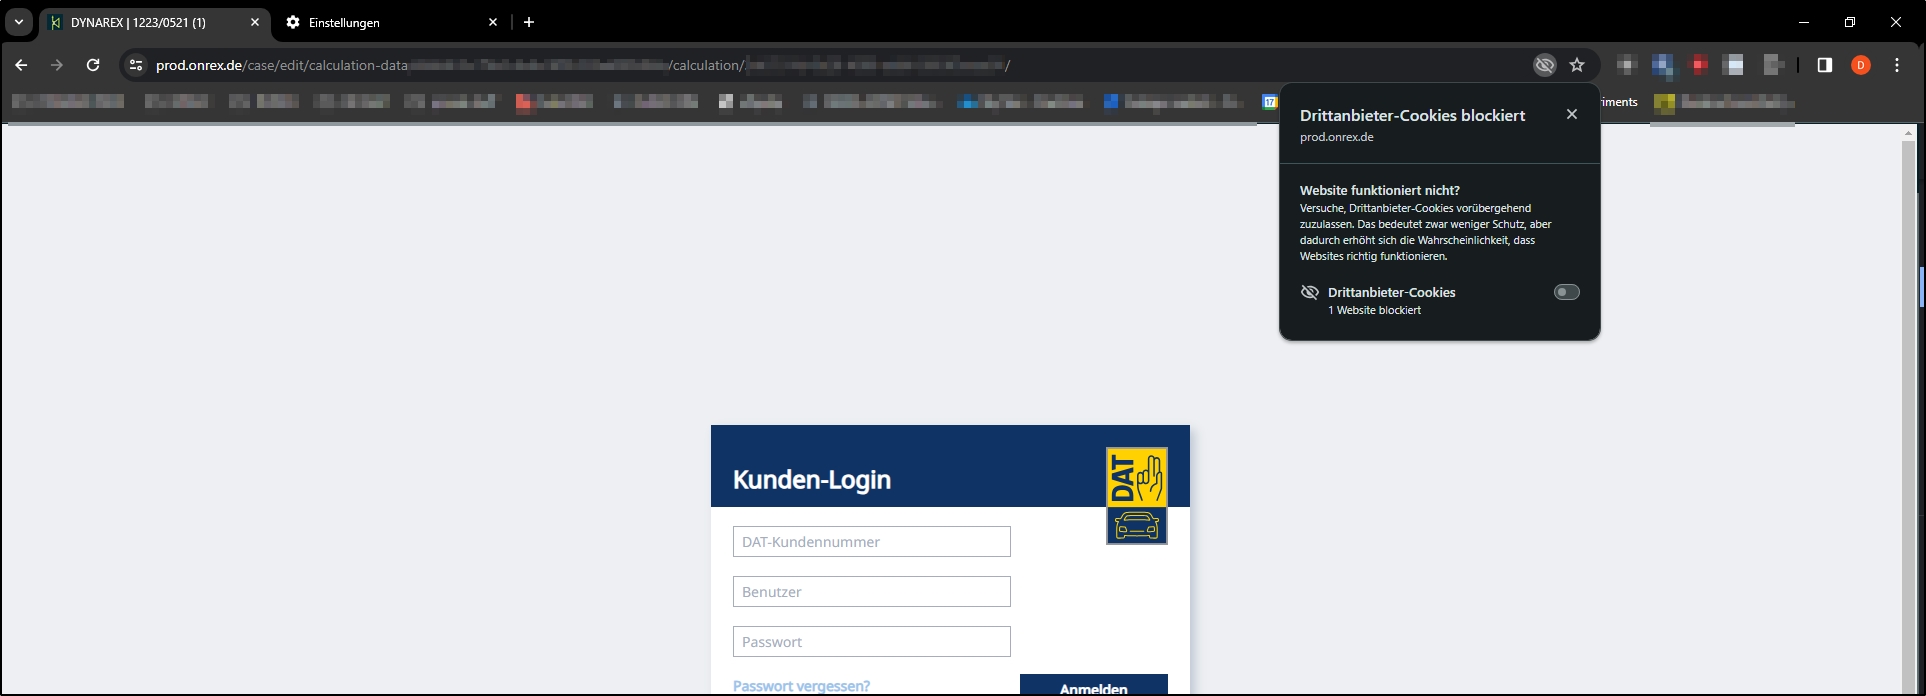Focus the DAT-Kundennummer field
Viewport: 1926px width, 696px height.
pyautogui.click(x=871, y=542)
